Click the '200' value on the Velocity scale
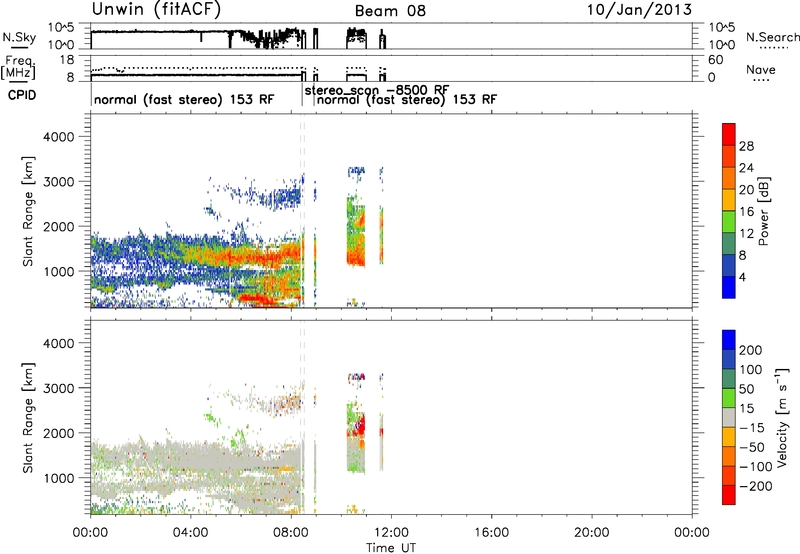This screenshot has height=554, width=800. pos(751,350)
